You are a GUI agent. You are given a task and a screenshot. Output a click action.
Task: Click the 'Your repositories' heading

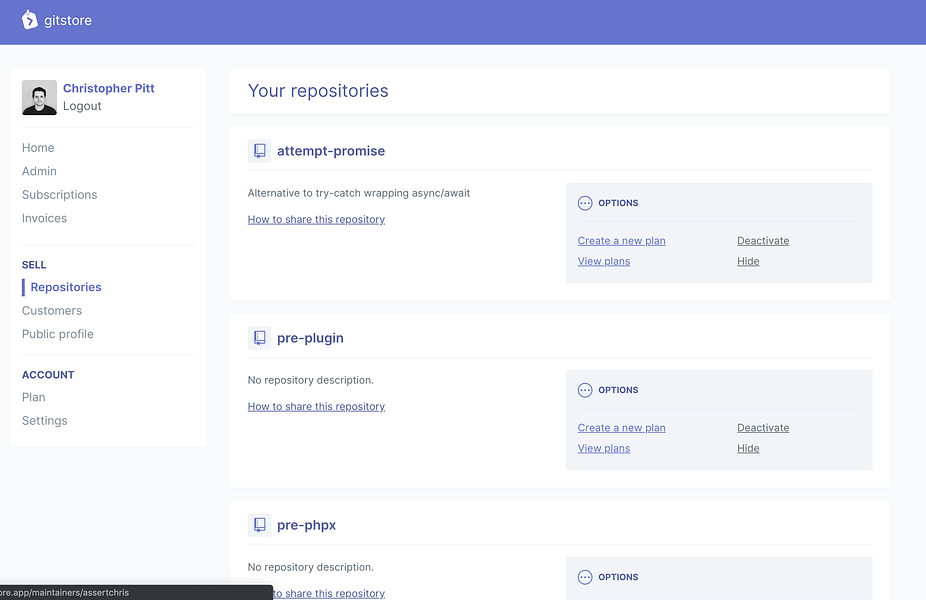click(x=318, y=91)
